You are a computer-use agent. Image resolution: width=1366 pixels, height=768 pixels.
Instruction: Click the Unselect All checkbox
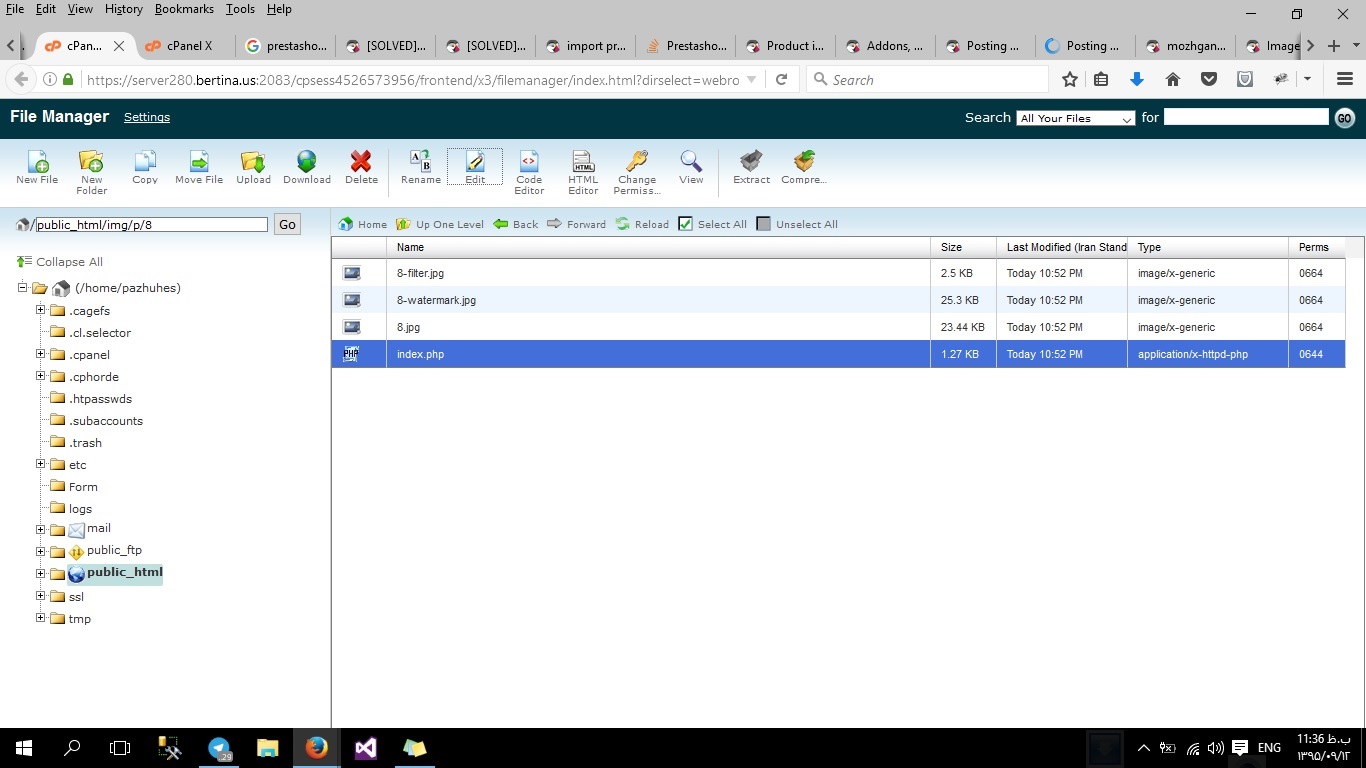(x=764, y=224)
